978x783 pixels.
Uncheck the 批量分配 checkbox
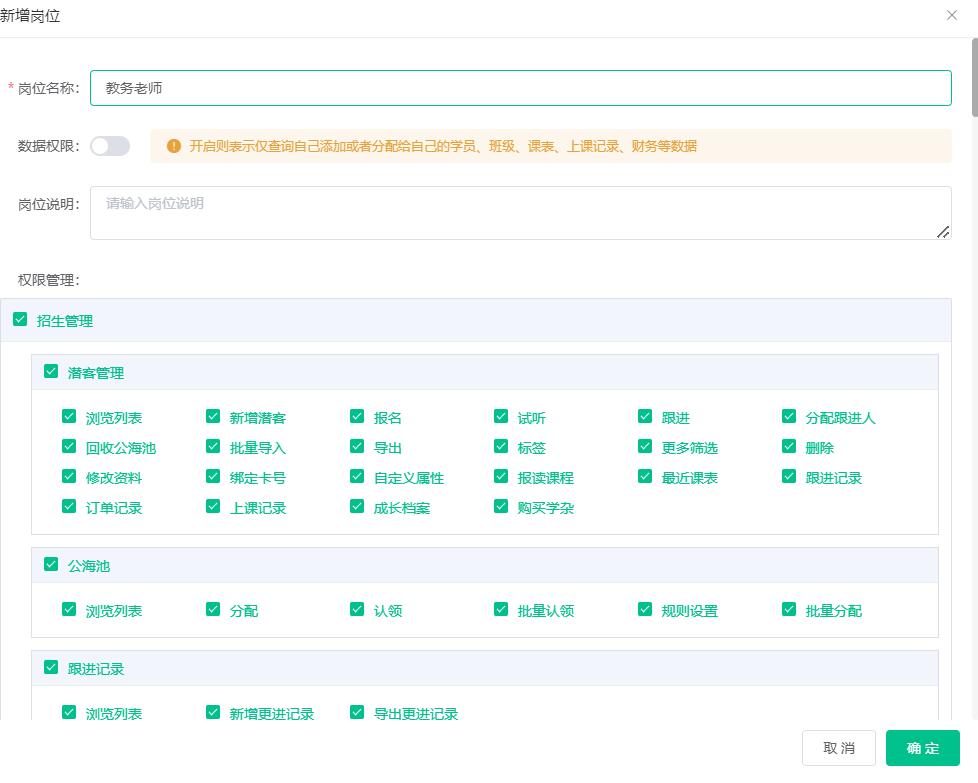tap(789, 610)
